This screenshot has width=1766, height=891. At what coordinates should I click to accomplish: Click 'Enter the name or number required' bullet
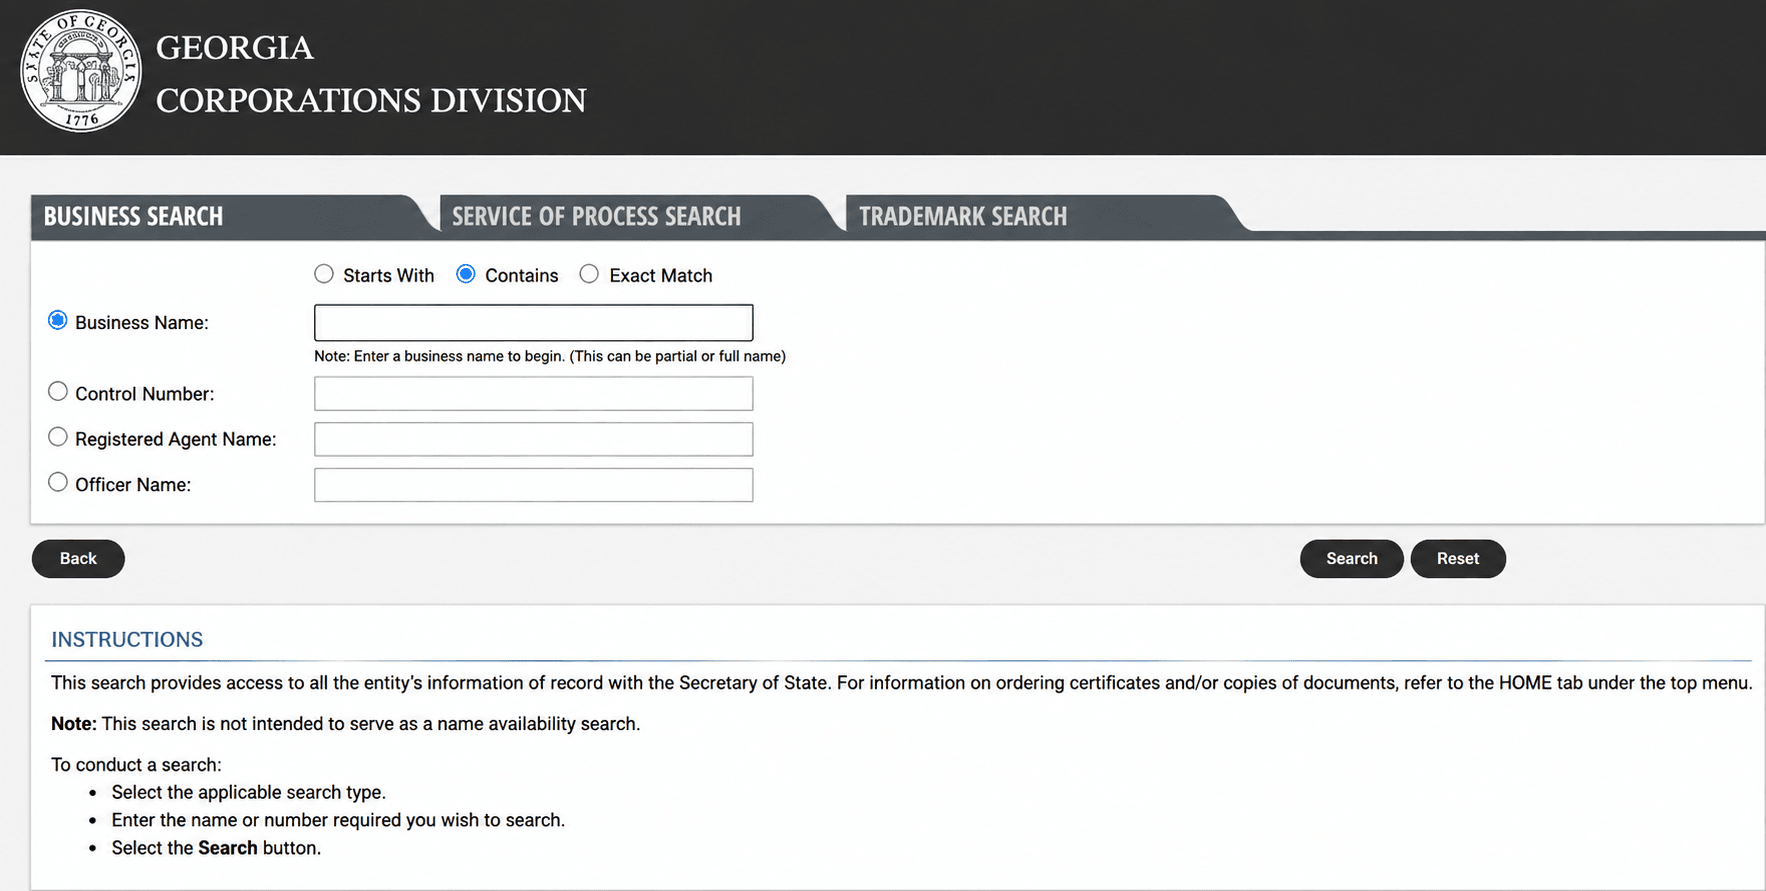tap(338, 820)
